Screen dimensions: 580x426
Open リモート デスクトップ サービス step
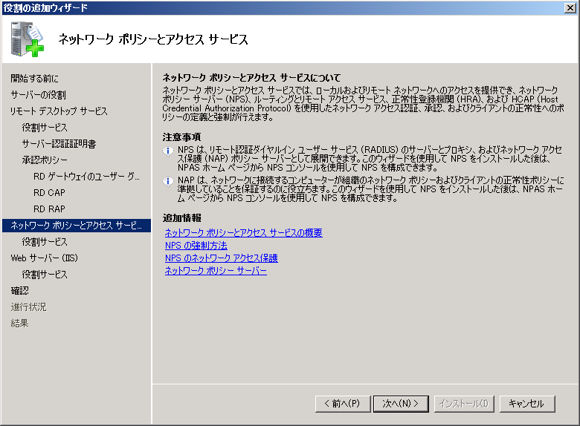click(x=59, y=111)
